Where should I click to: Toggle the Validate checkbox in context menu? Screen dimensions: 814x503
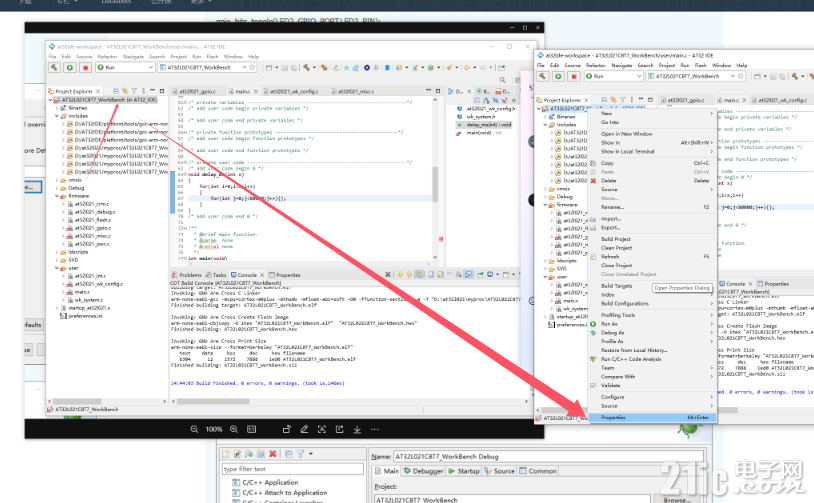(x=593, y=386)
